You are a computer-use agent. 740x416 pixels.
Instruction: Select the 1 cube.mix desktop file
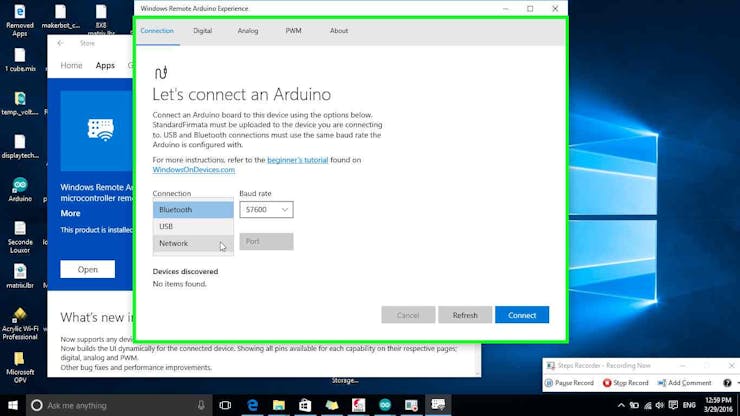pyautogui.click(x=20, y=60)
